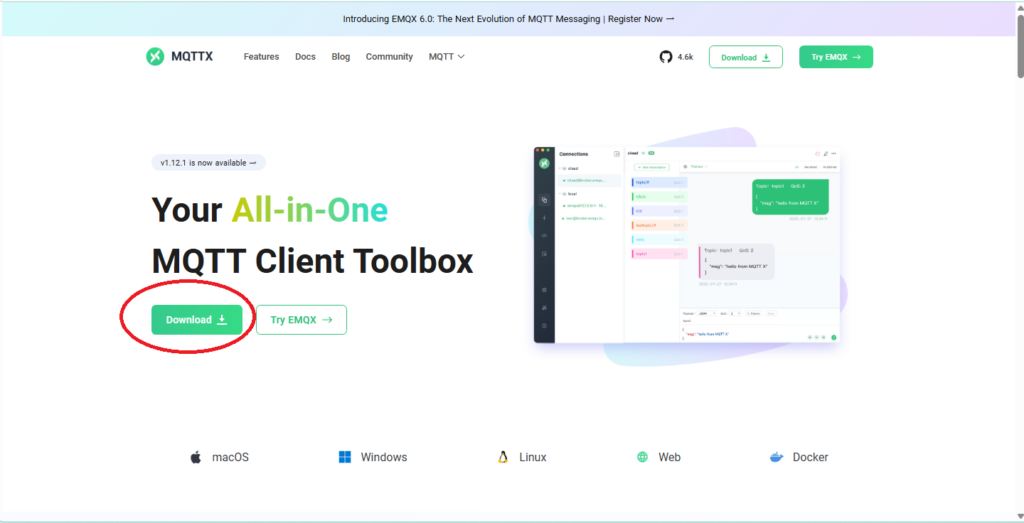Open the GitHub repository icon
The width and height of the screenshot is (1024, 523).
(666, 57)
